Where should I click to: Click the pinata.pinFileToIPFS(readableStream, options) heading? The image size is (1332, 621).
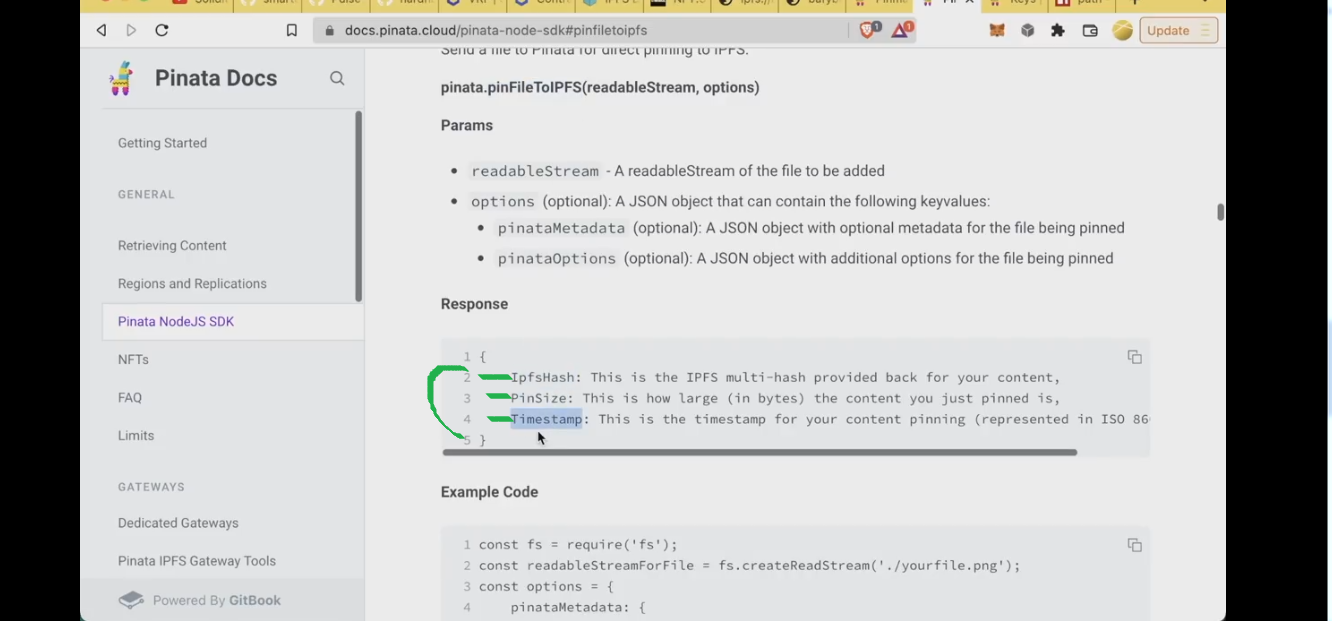pyautogui.click(x=600, y=87)
